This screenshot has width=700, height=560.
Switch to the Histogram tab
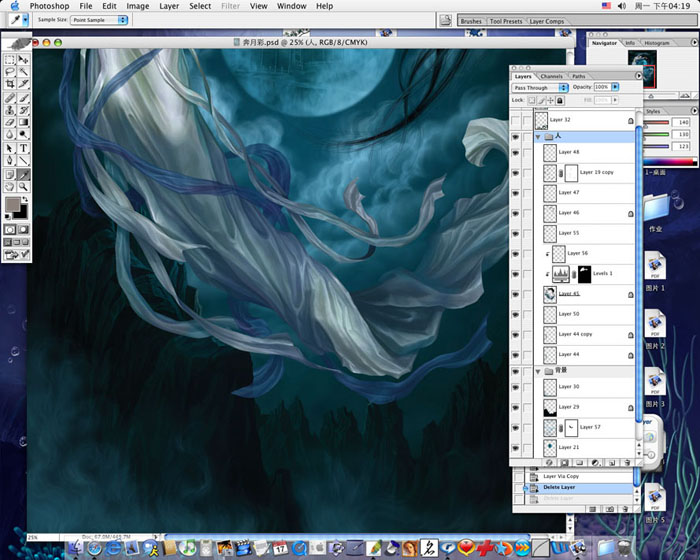pyautogui.click(x=657, y=43)
